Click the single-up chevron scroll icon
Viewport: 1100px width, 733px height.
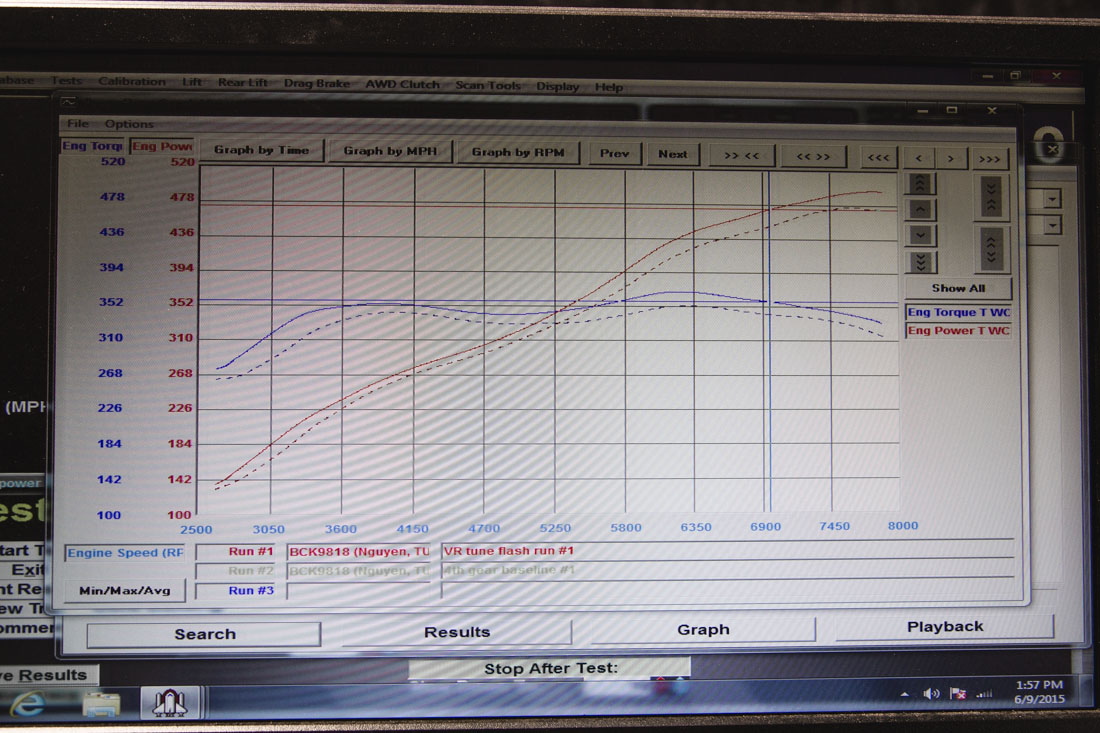(920, 210)
